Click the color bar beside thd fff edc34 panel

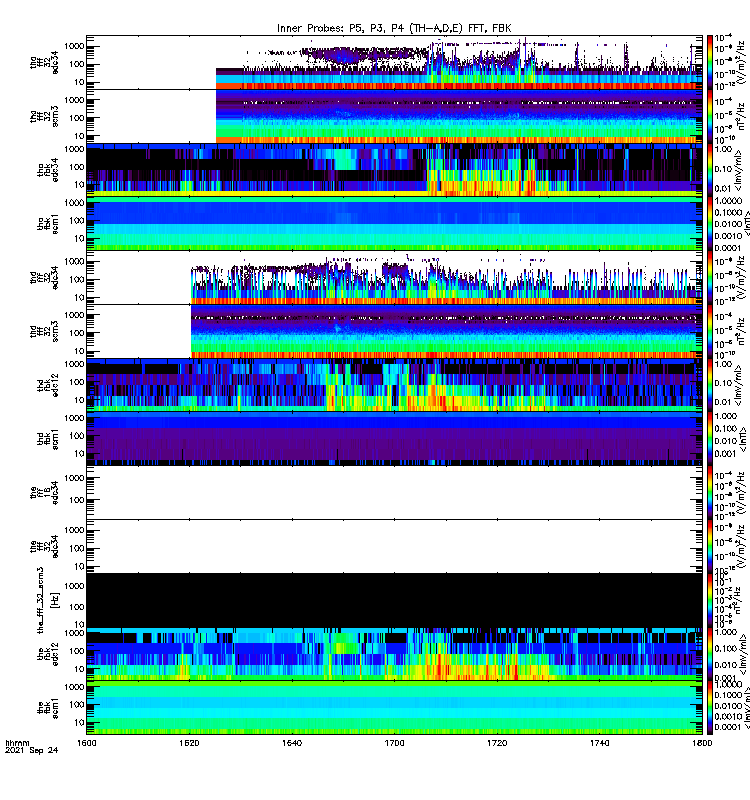[x=710, y=278]
